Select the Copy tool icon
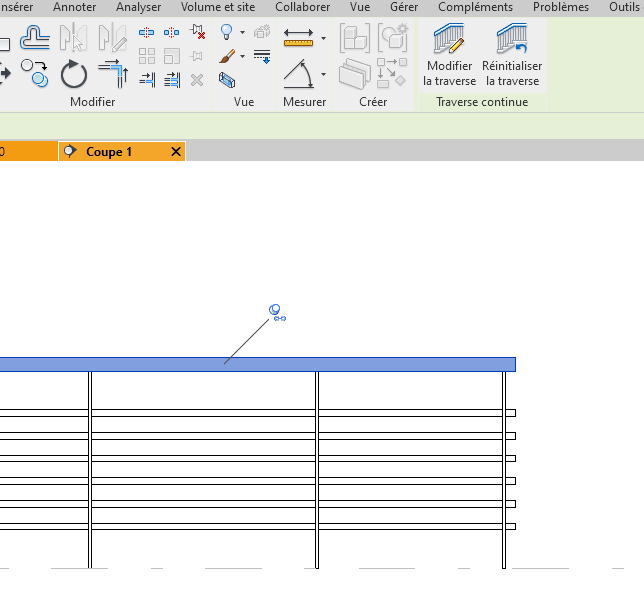Image resolution: width=644 pixels, height=611 pixels. 35,72
